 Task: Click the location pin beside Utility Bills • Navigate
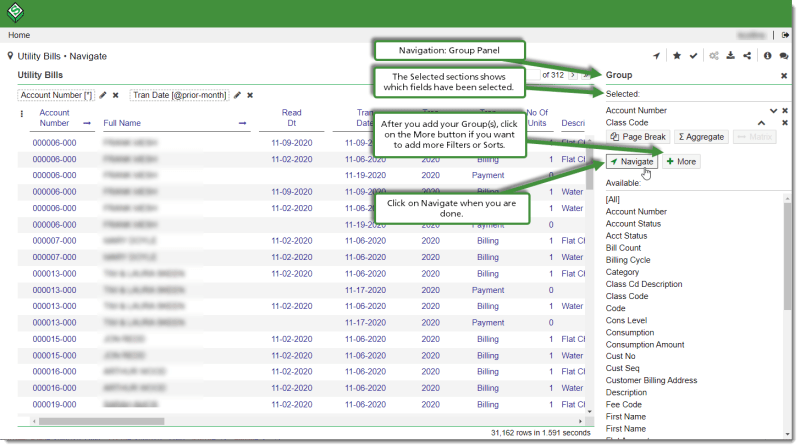[10, 56]
